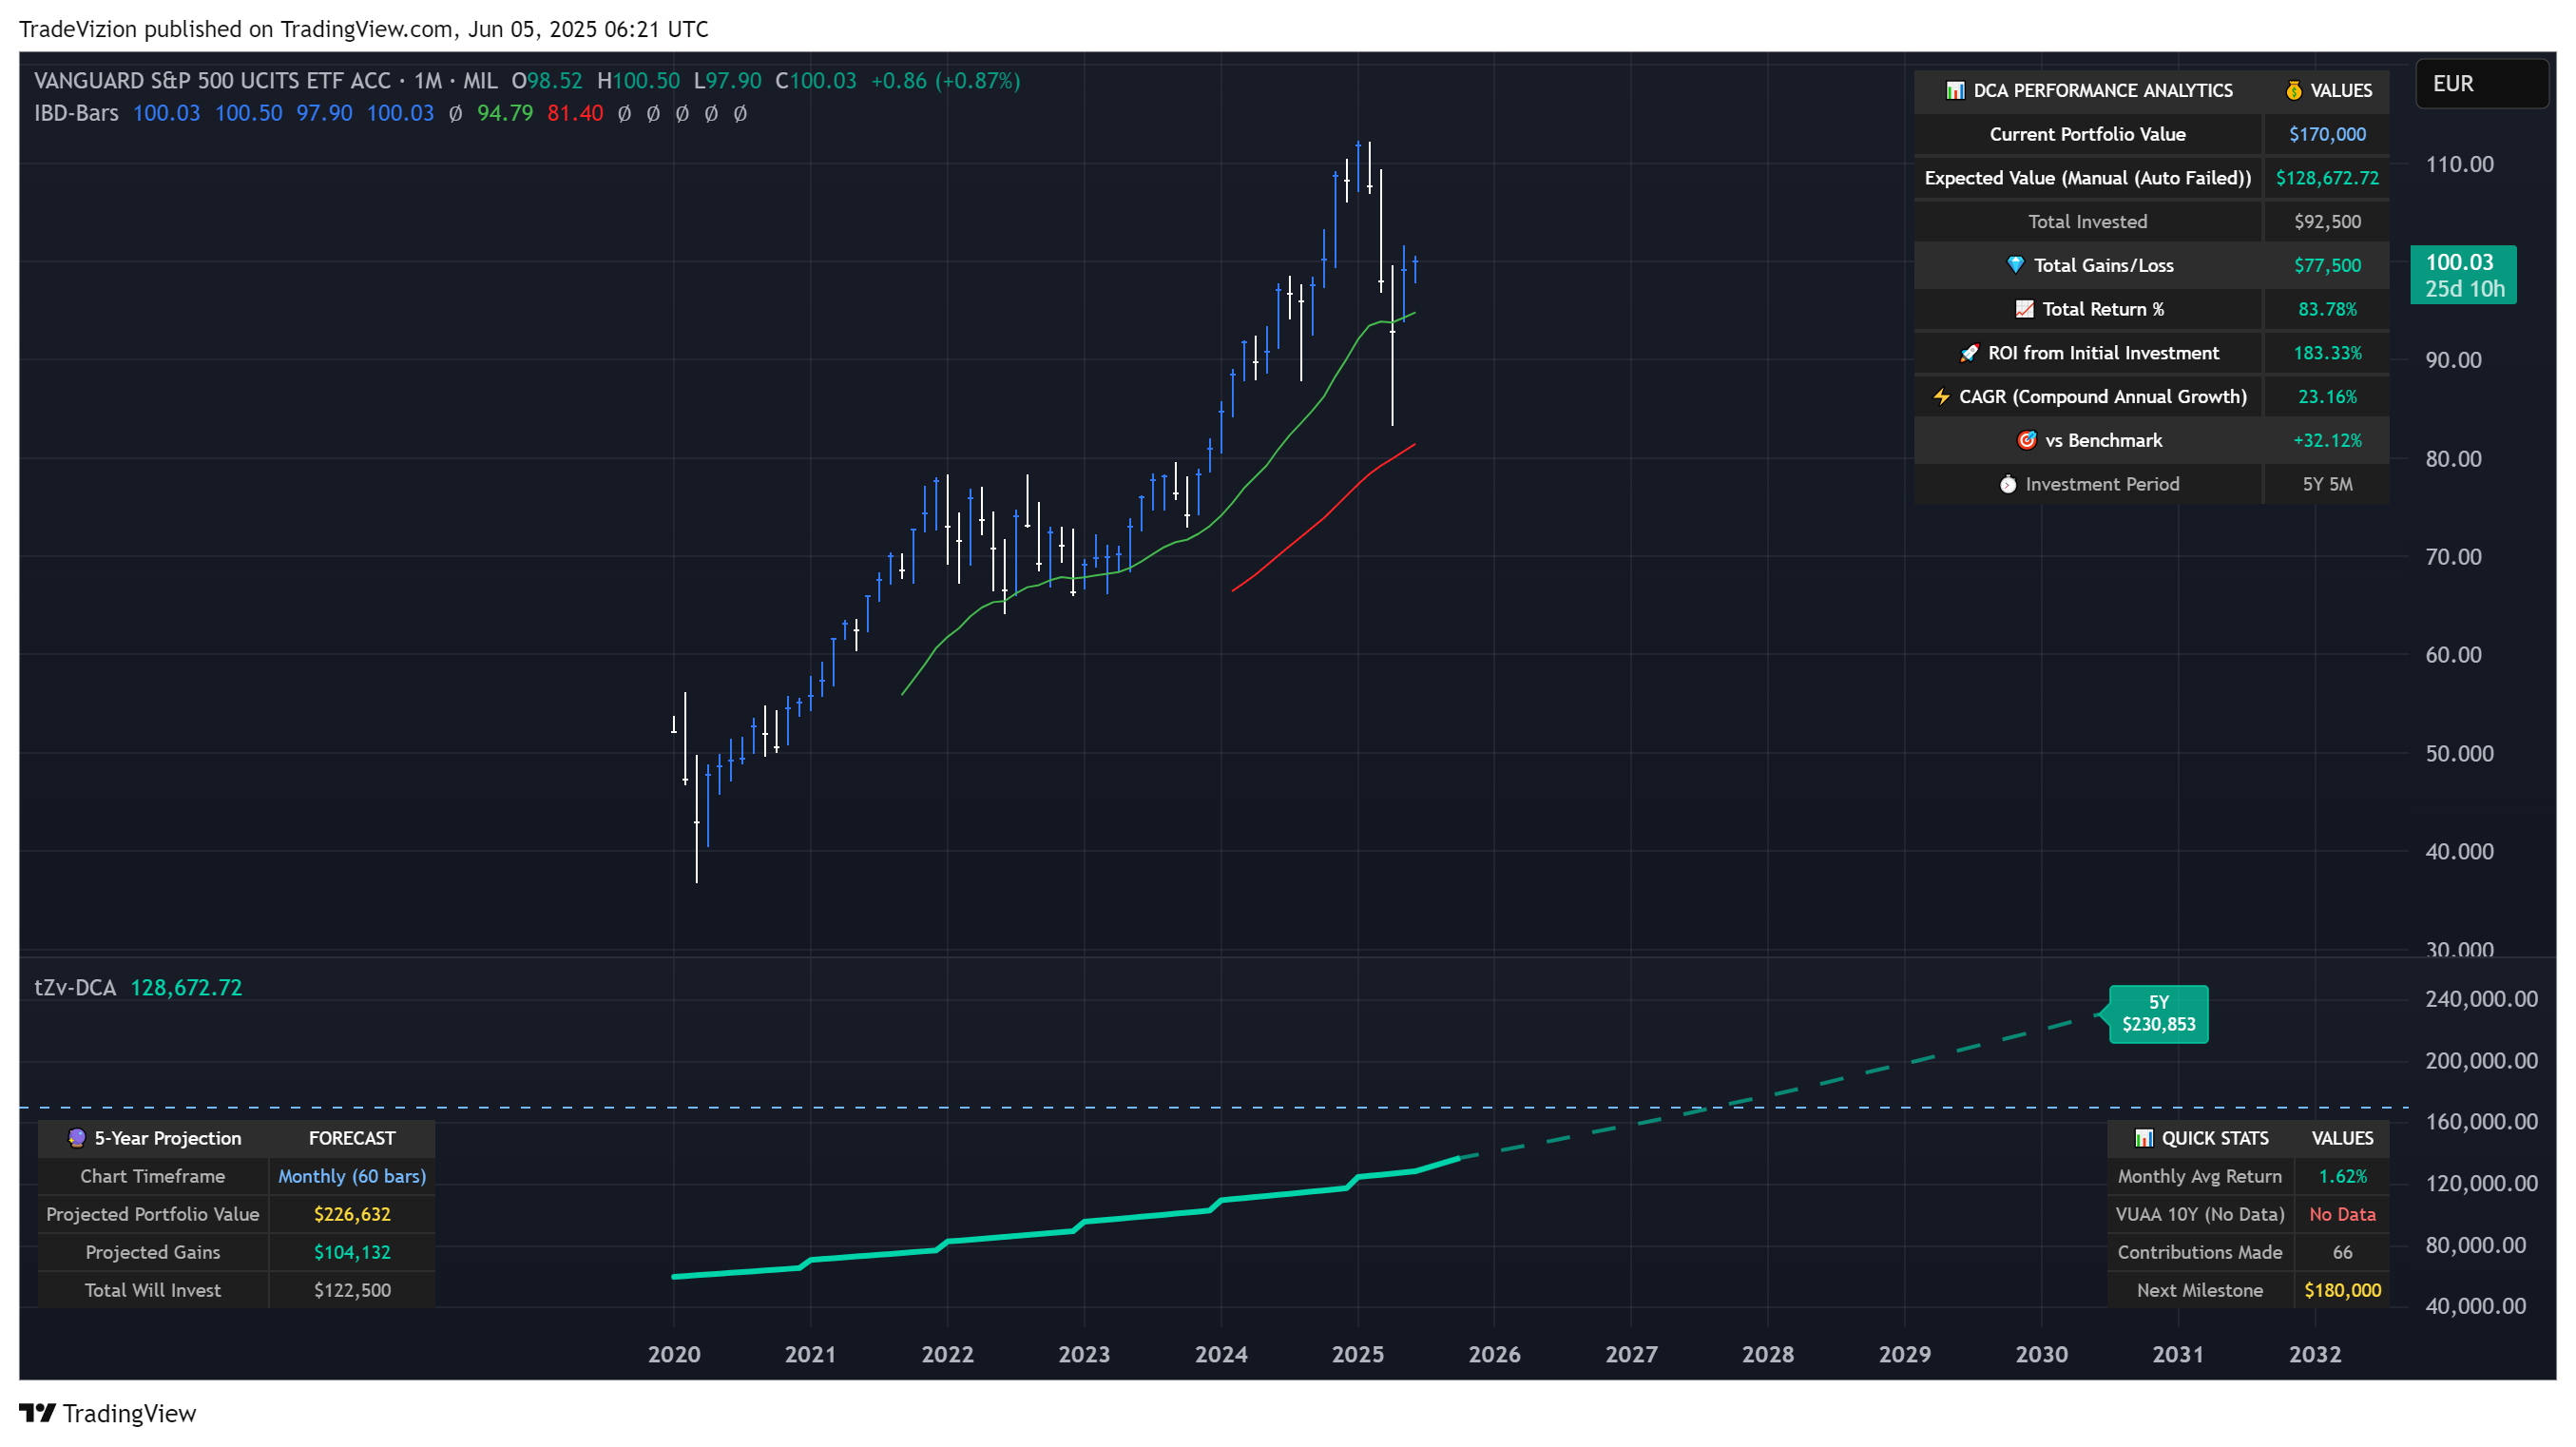Screen dimensions: 2576x1447
Task: Click Expected Value $128,672.72 cell
Action: (2327, 178)
